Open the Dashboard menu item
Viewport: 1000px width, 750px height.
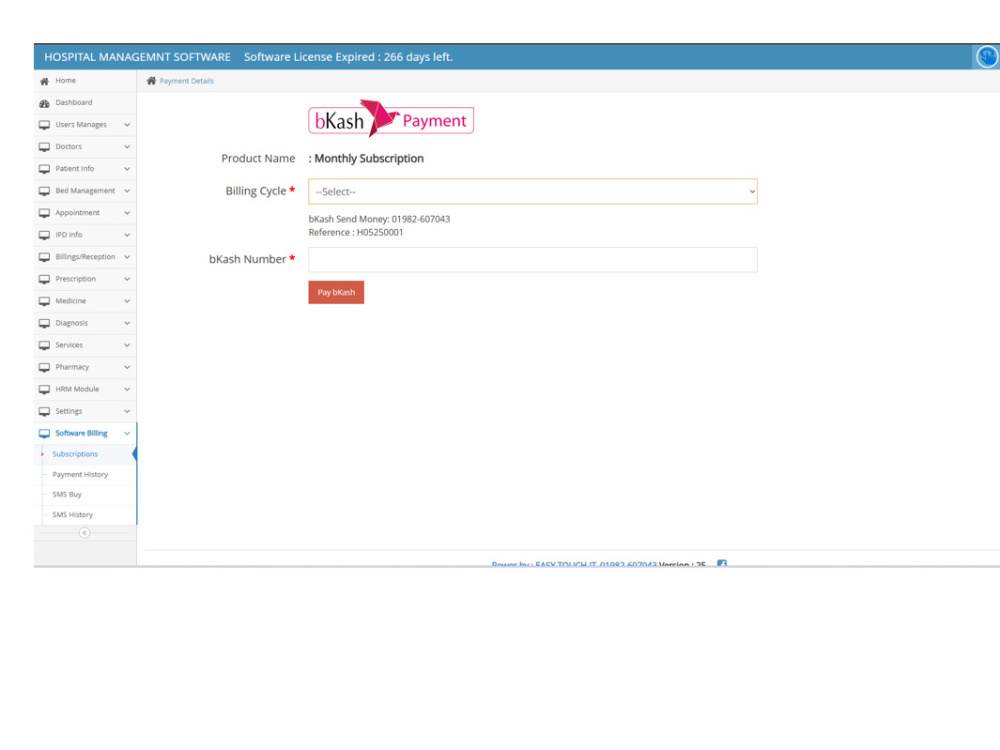click(85, 103)
